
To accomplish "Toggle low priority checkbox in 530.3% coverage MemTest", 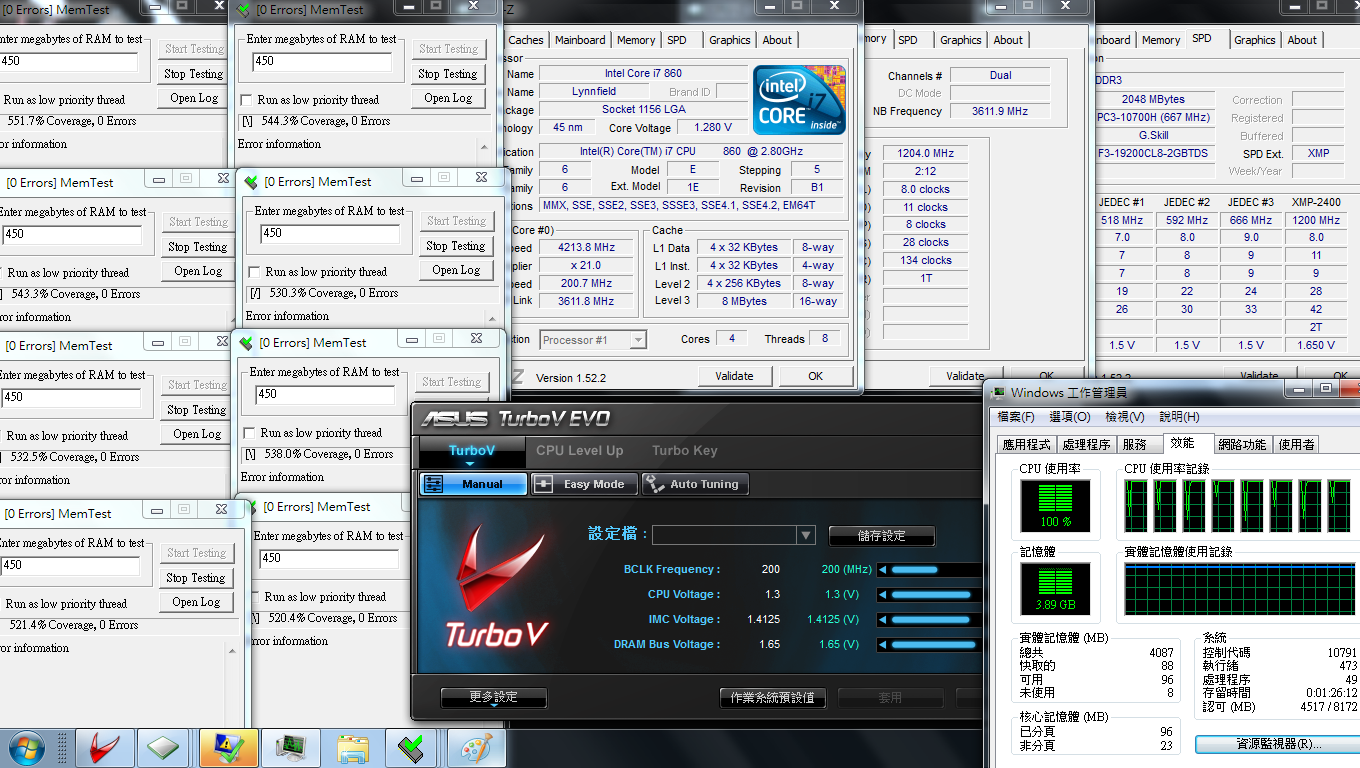I will [254, 272].
